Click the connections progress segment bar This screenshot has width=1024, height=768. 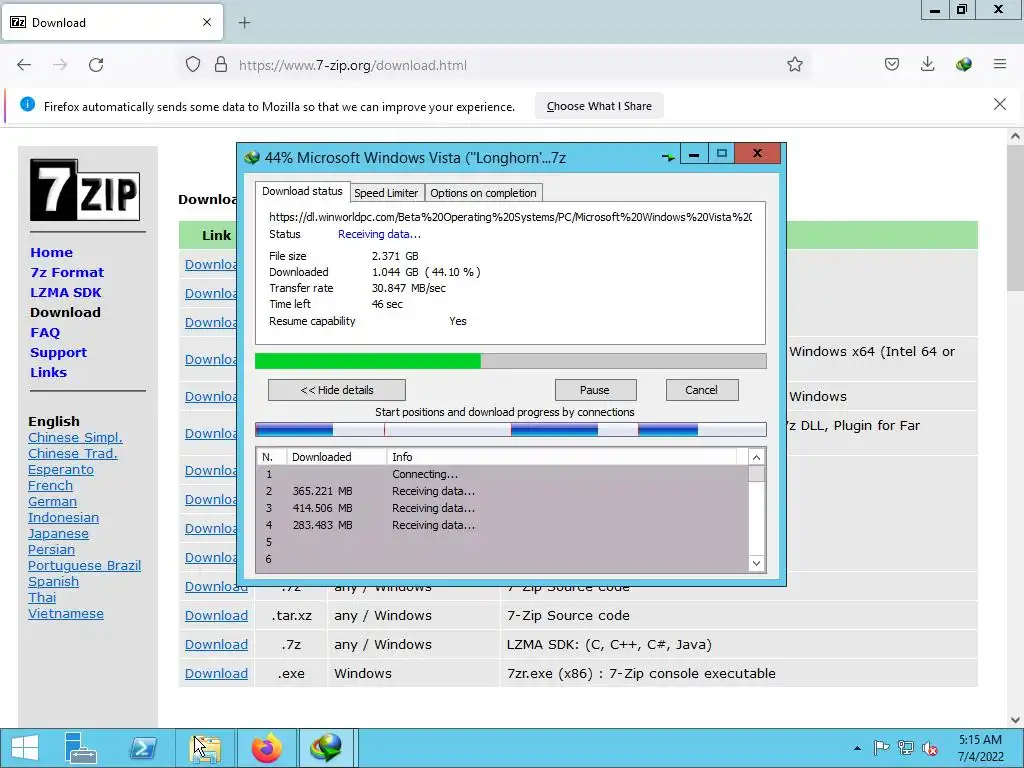point(511,429)
